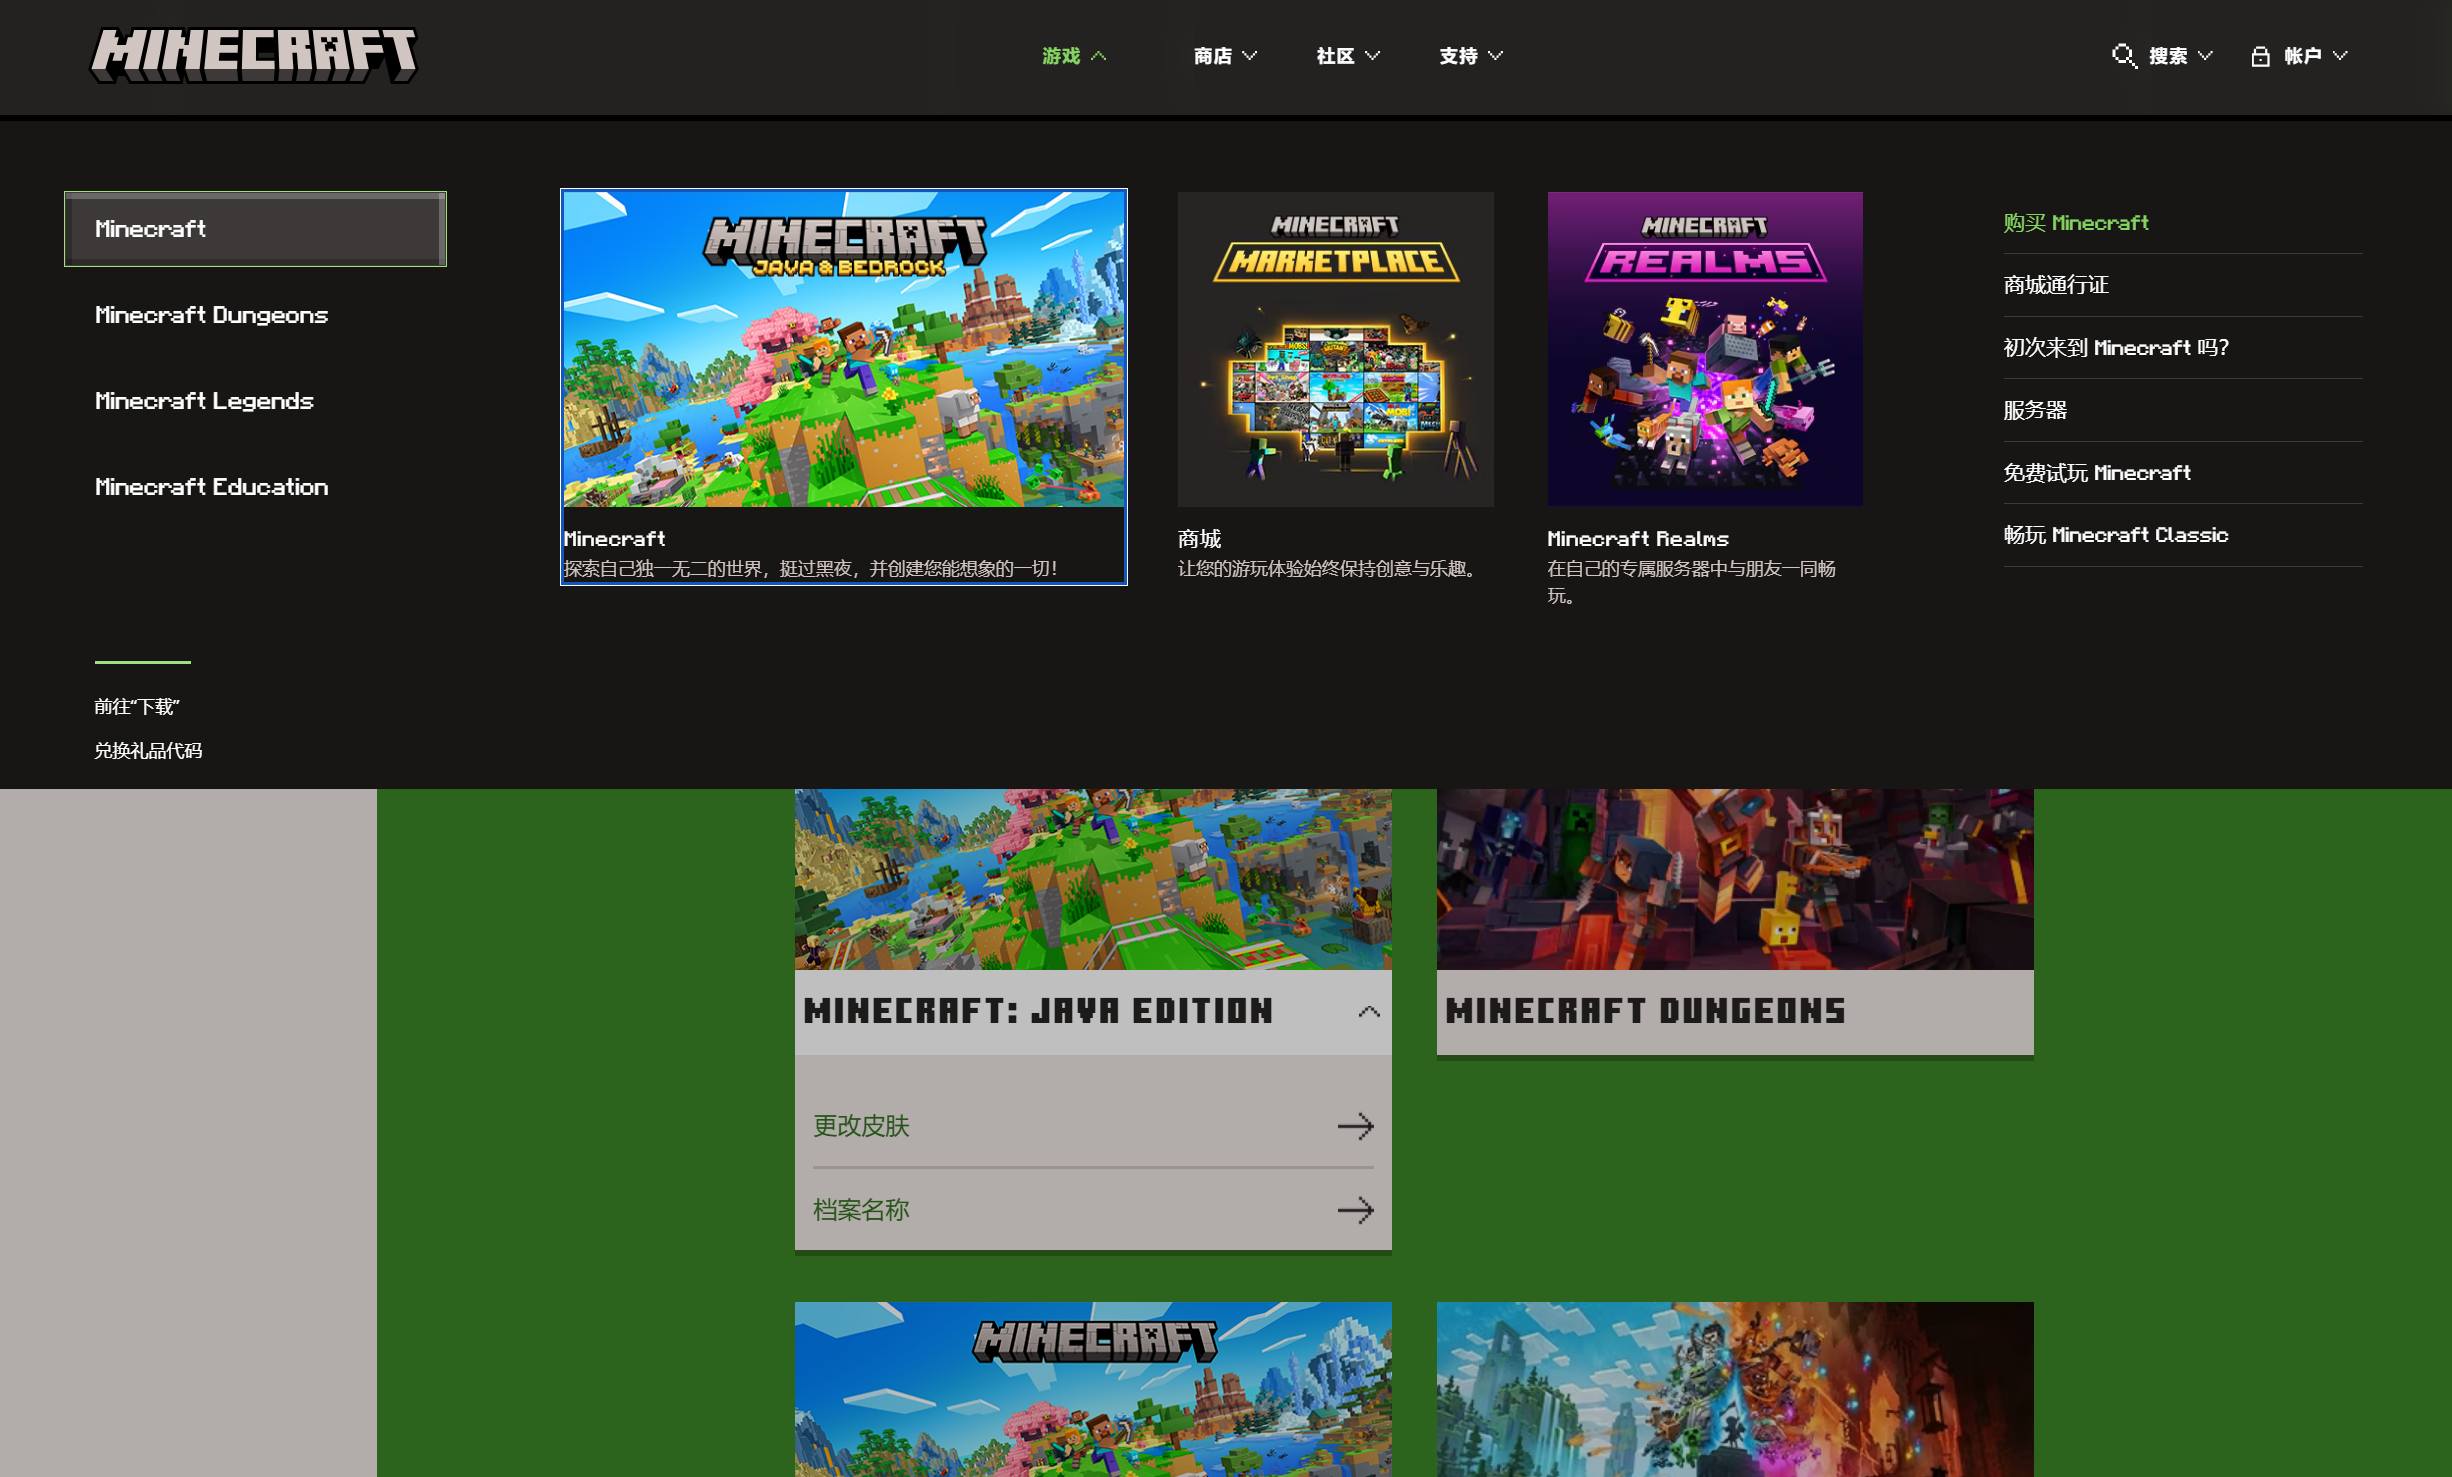Collapse Minecraft: Java Edition card chevron
The image size is (2452, 1477).
[1368, 1012]
